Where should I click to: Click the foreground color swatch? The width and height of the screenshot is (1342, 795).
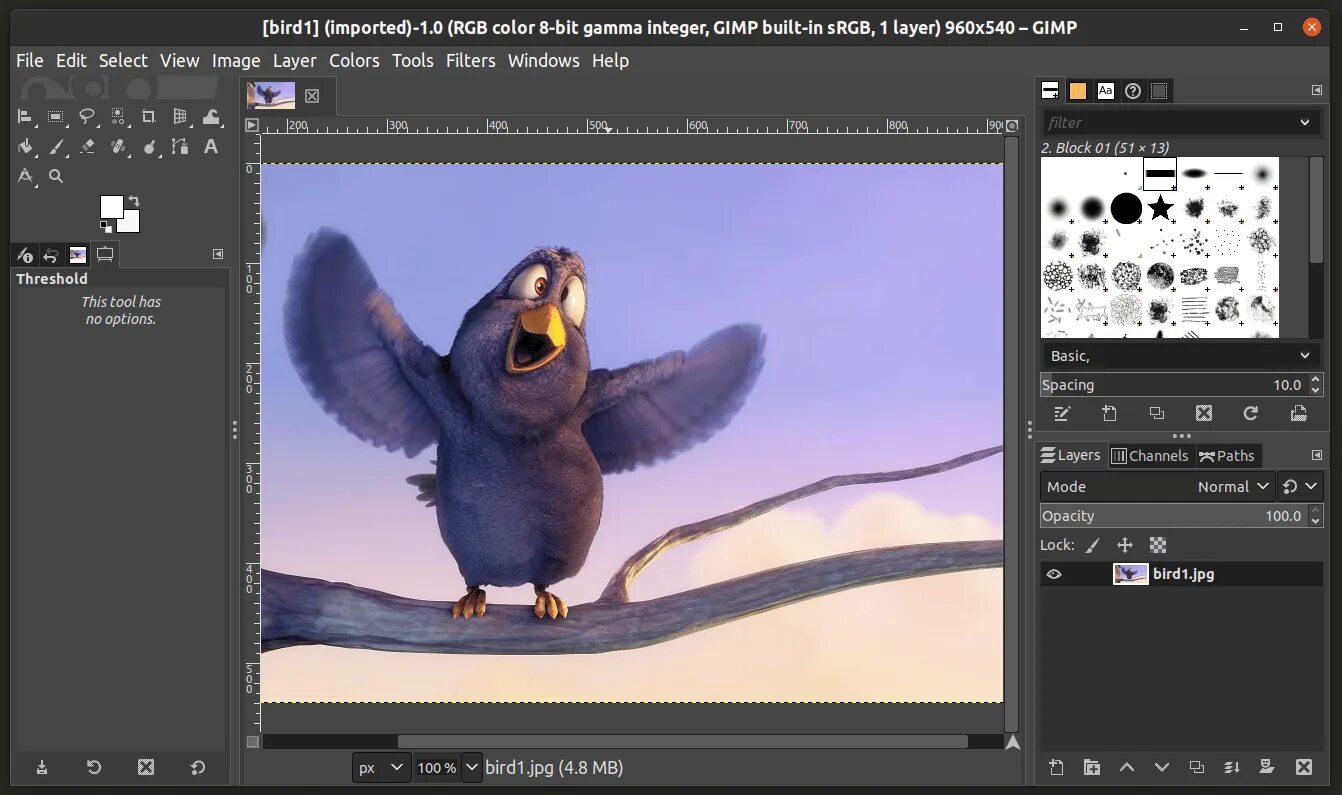coord(111,206)
